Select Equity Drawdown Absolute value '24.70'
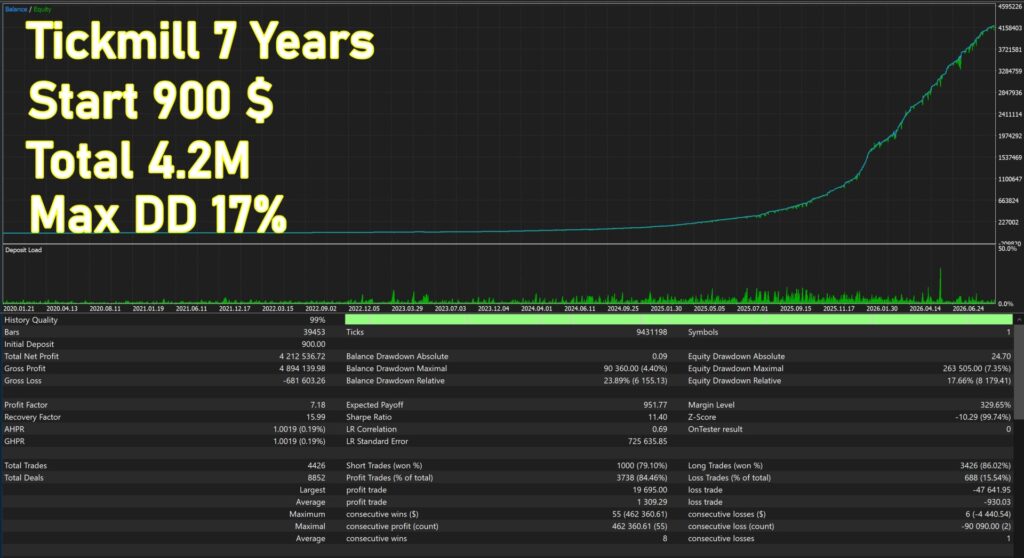1024x558 pixels. coord(1001,357)
